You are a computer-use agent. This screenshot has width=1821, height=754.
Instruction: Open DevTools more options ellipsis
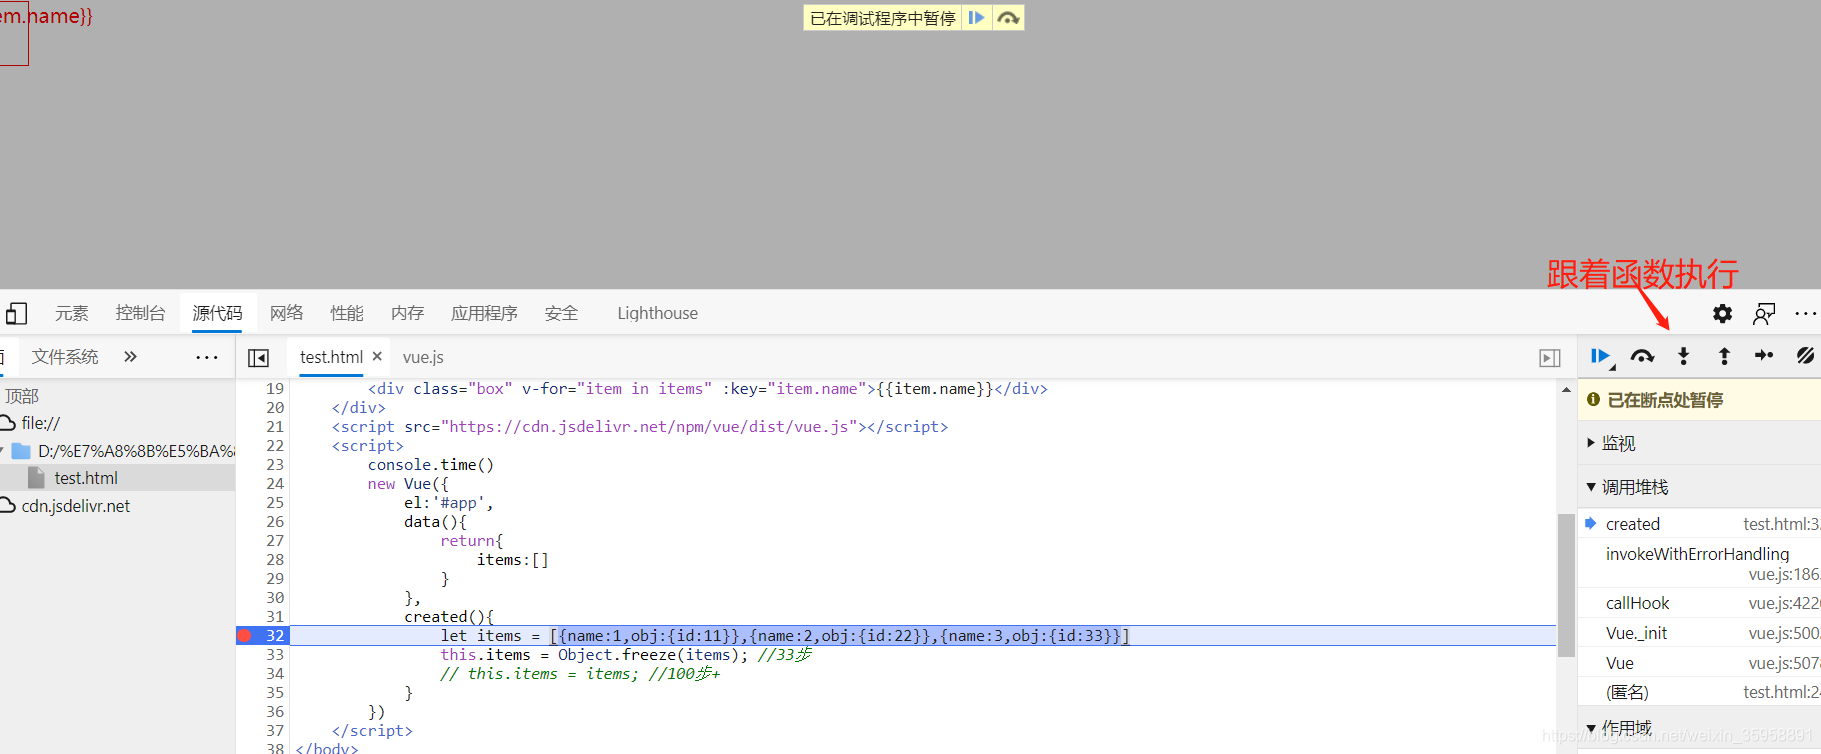pyautogui.click(x=1805, y=314)
